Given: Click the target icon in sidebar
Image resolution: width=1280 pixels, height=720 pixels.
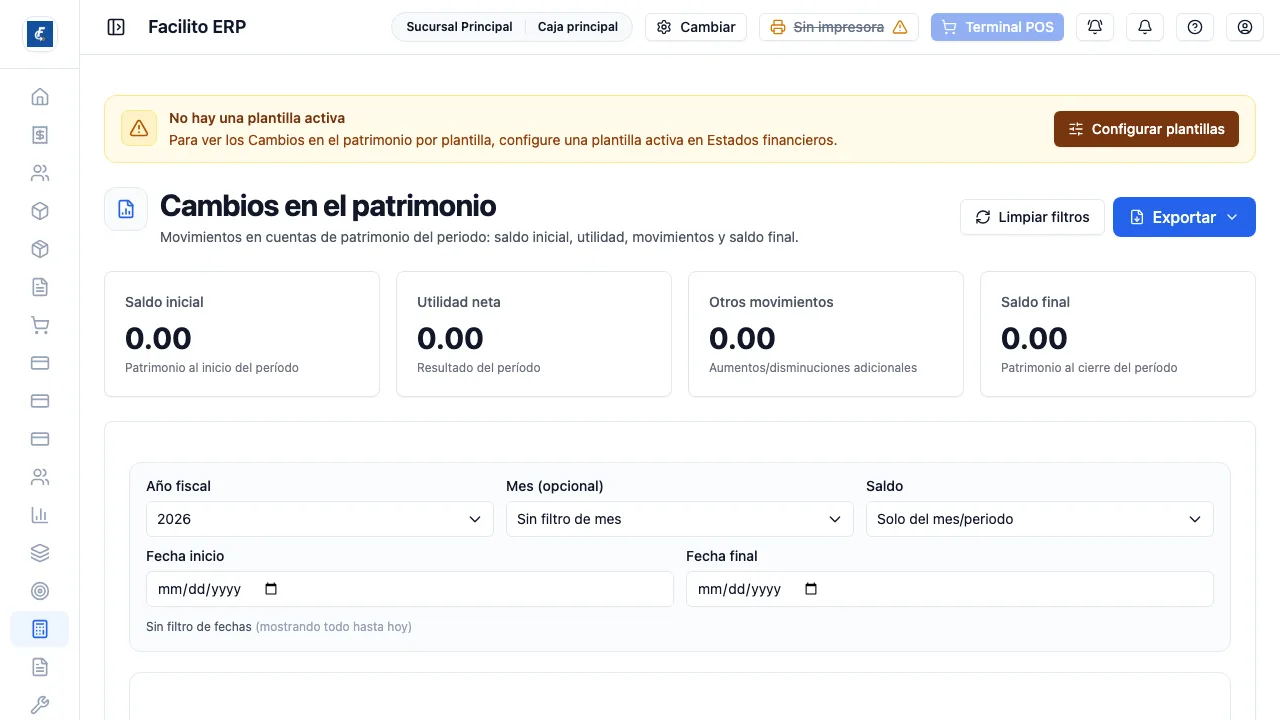Looking at the screenshot, I should pyautogui.click(x=40, y=591).
